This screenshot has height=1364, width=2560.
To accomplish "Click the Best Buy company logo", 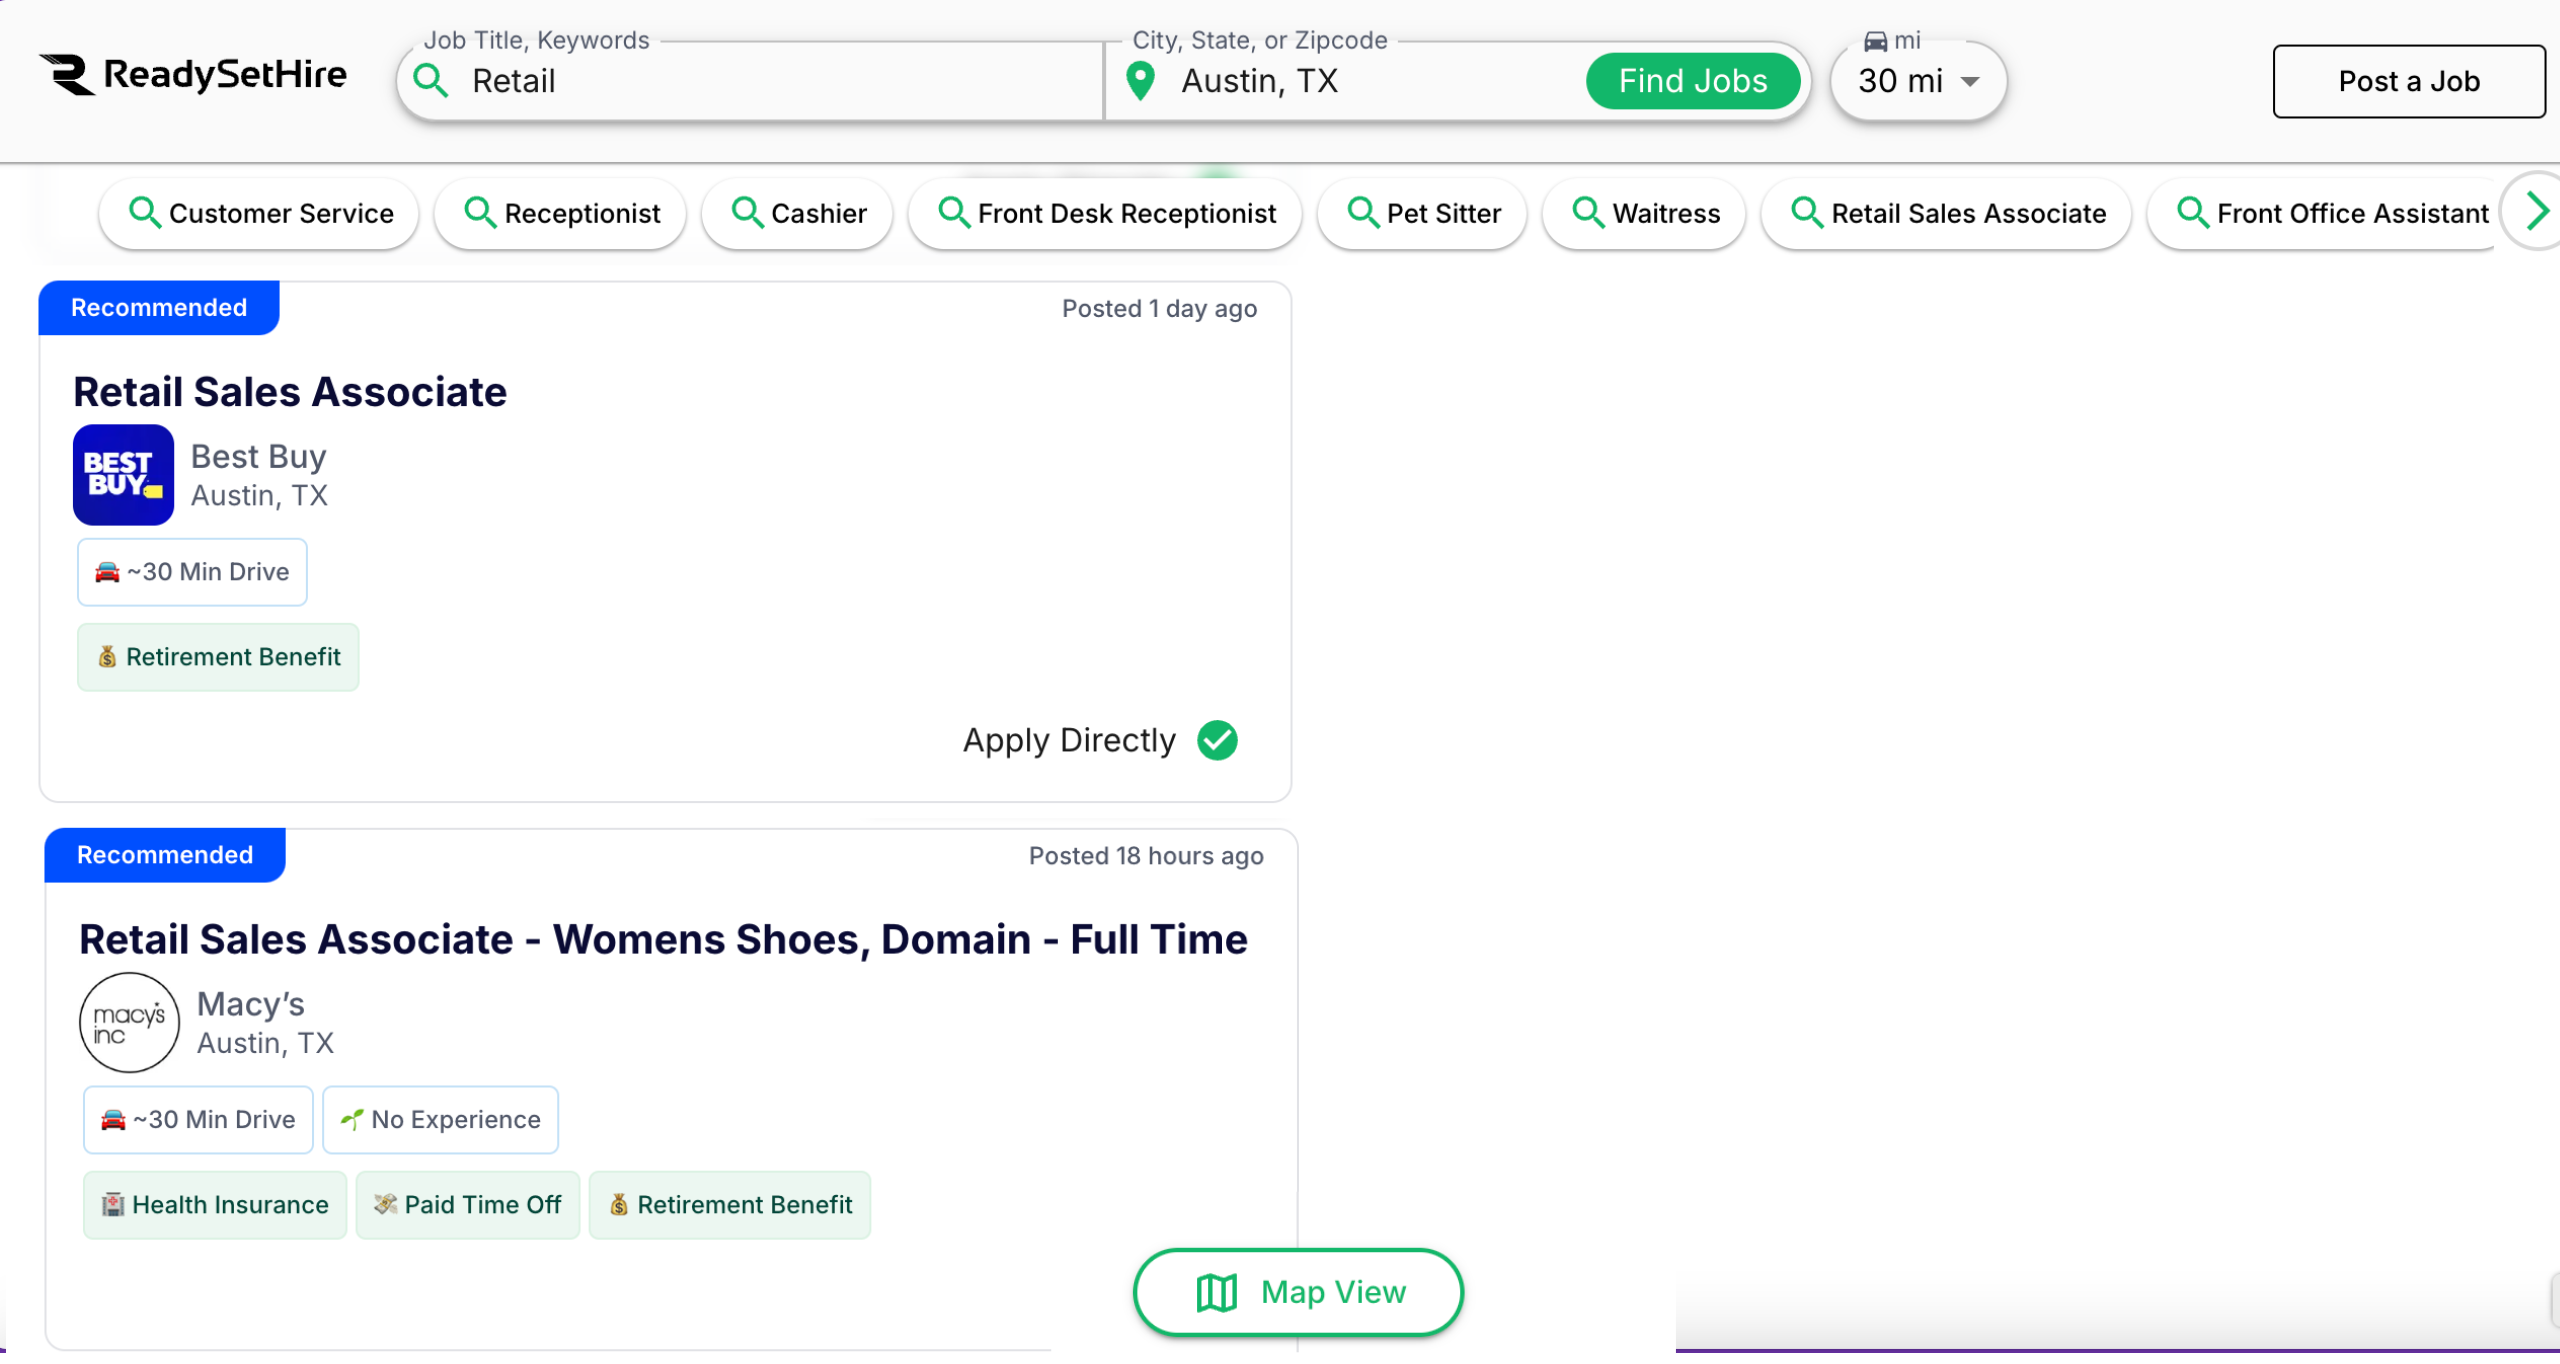I will tap(123, 475).
